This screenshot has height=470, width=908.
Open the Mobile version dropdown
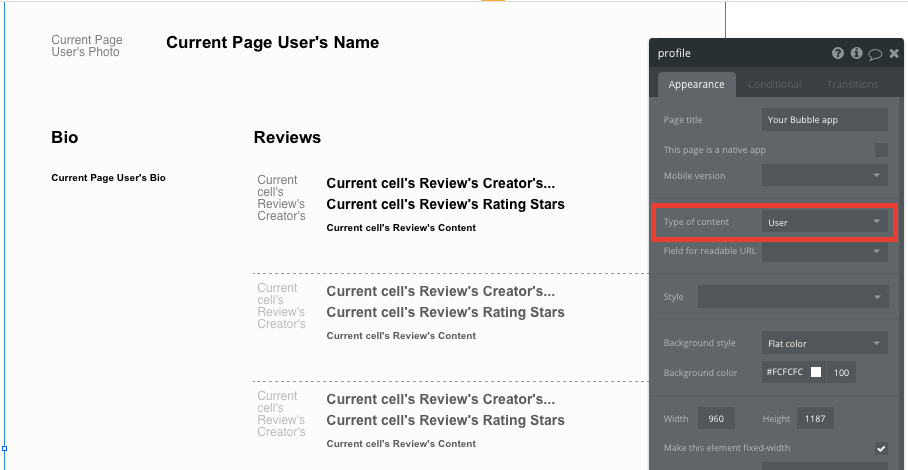(x=825, y=175)
